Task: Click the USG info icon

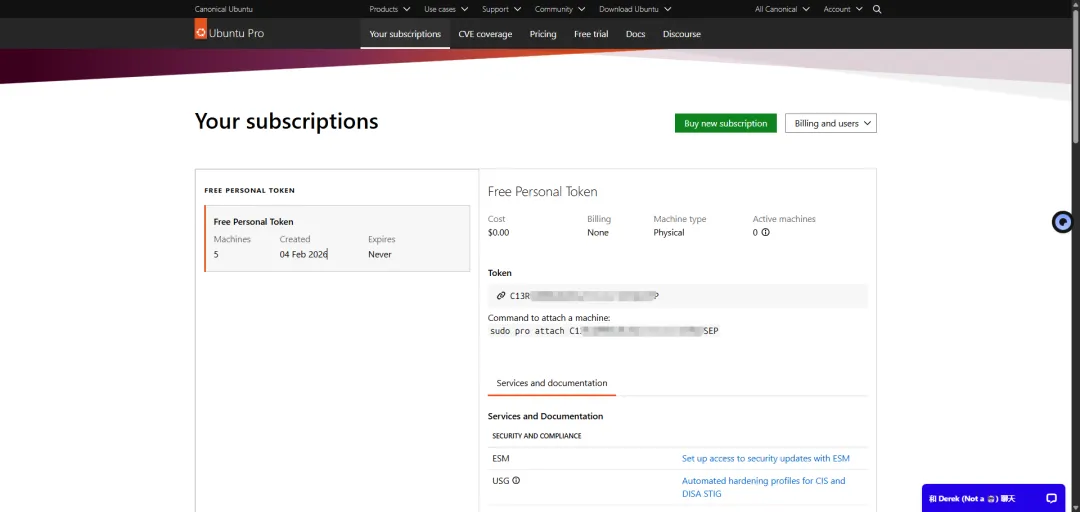Action: [516, 480]
